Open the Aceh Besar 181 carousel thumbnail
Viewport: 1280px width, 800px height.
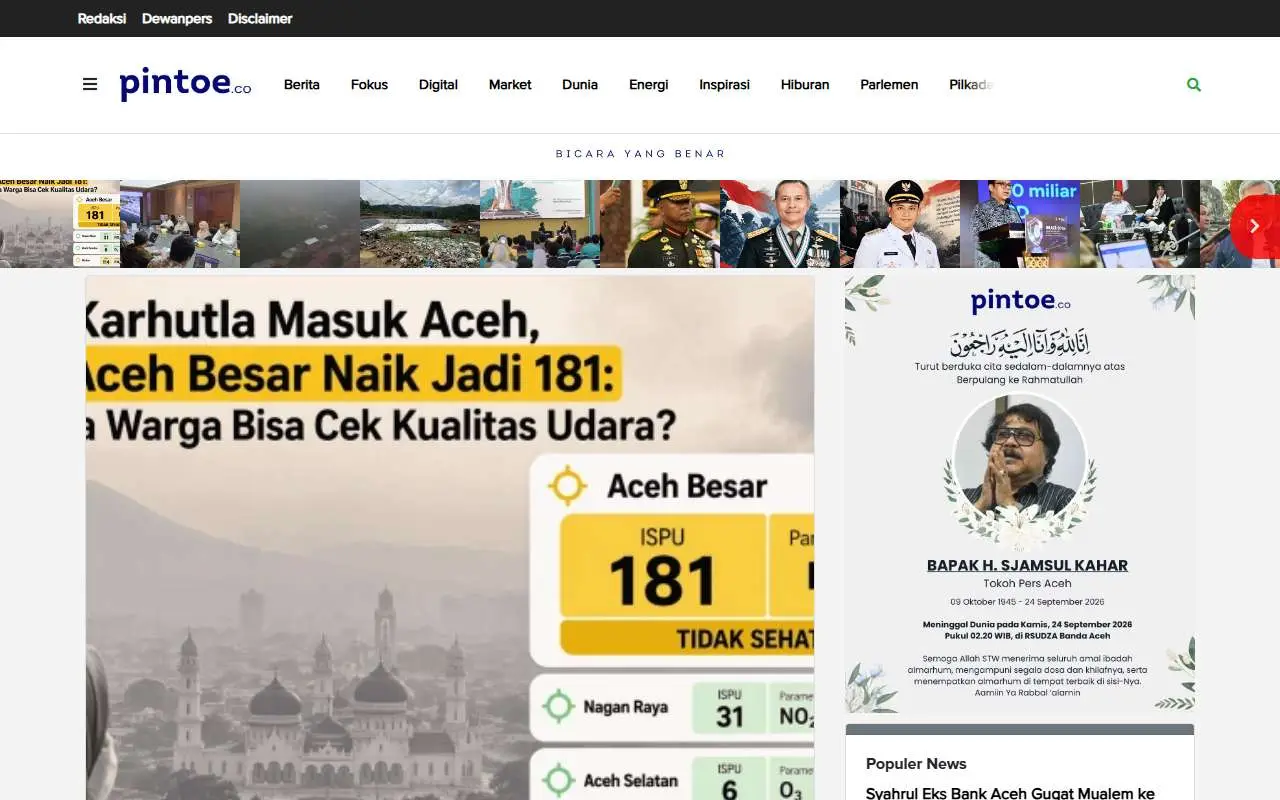point(60,224)
